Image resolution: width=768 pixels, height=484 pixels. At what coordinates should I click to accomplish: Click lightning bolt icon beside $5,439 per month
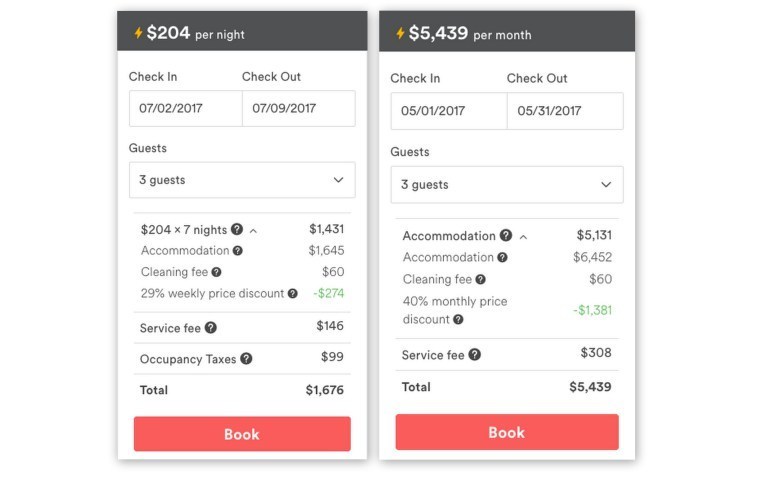(x=400, y=33)
